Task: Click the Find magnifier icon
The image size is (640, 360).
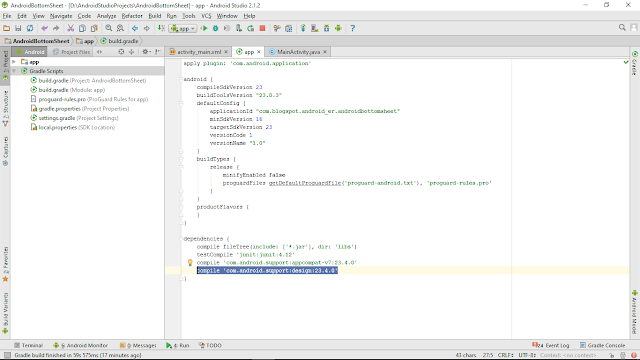Action: (x=109, y=28)
